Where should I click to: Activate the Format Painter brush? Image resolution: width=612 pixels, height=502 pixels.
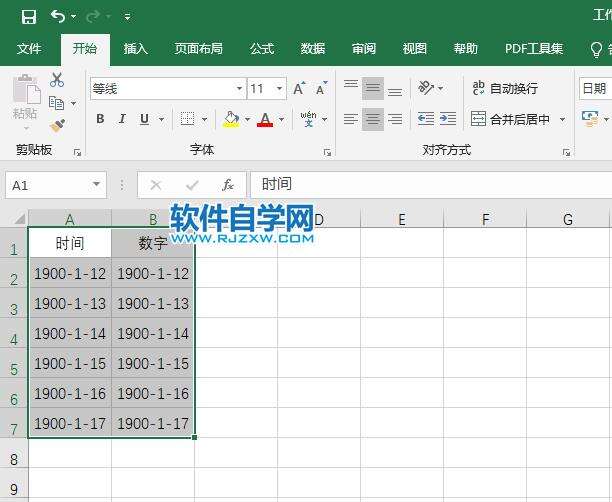click(x=57, y=126)
